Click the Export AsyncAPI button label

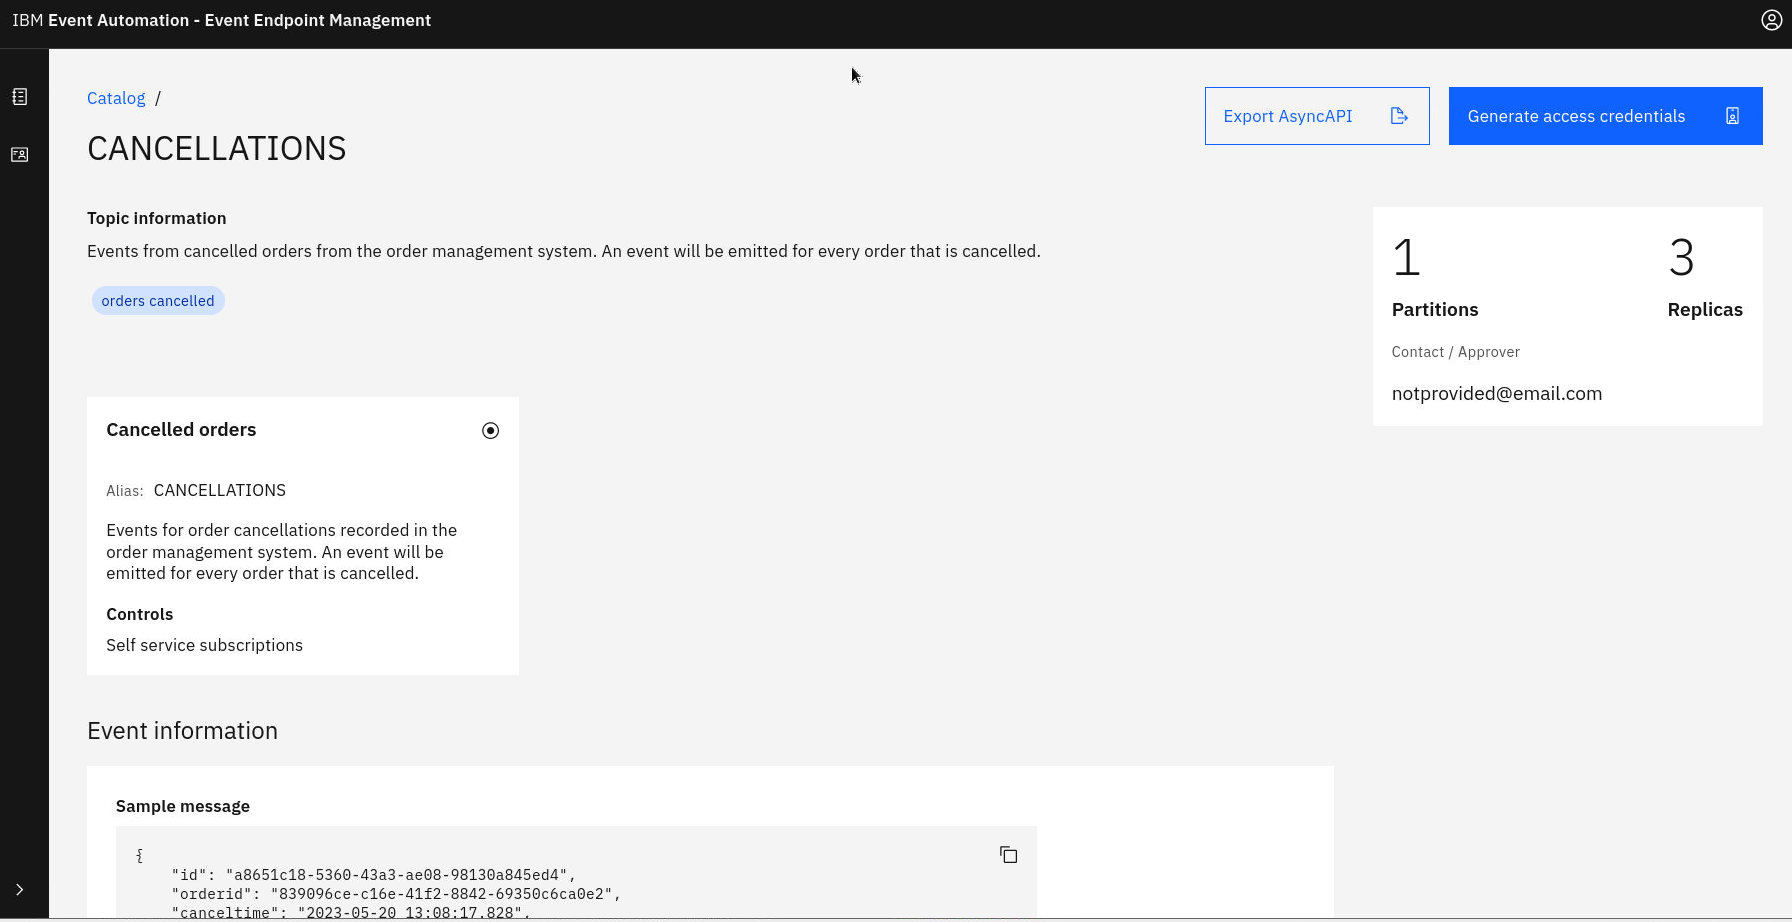(1287, 116)
